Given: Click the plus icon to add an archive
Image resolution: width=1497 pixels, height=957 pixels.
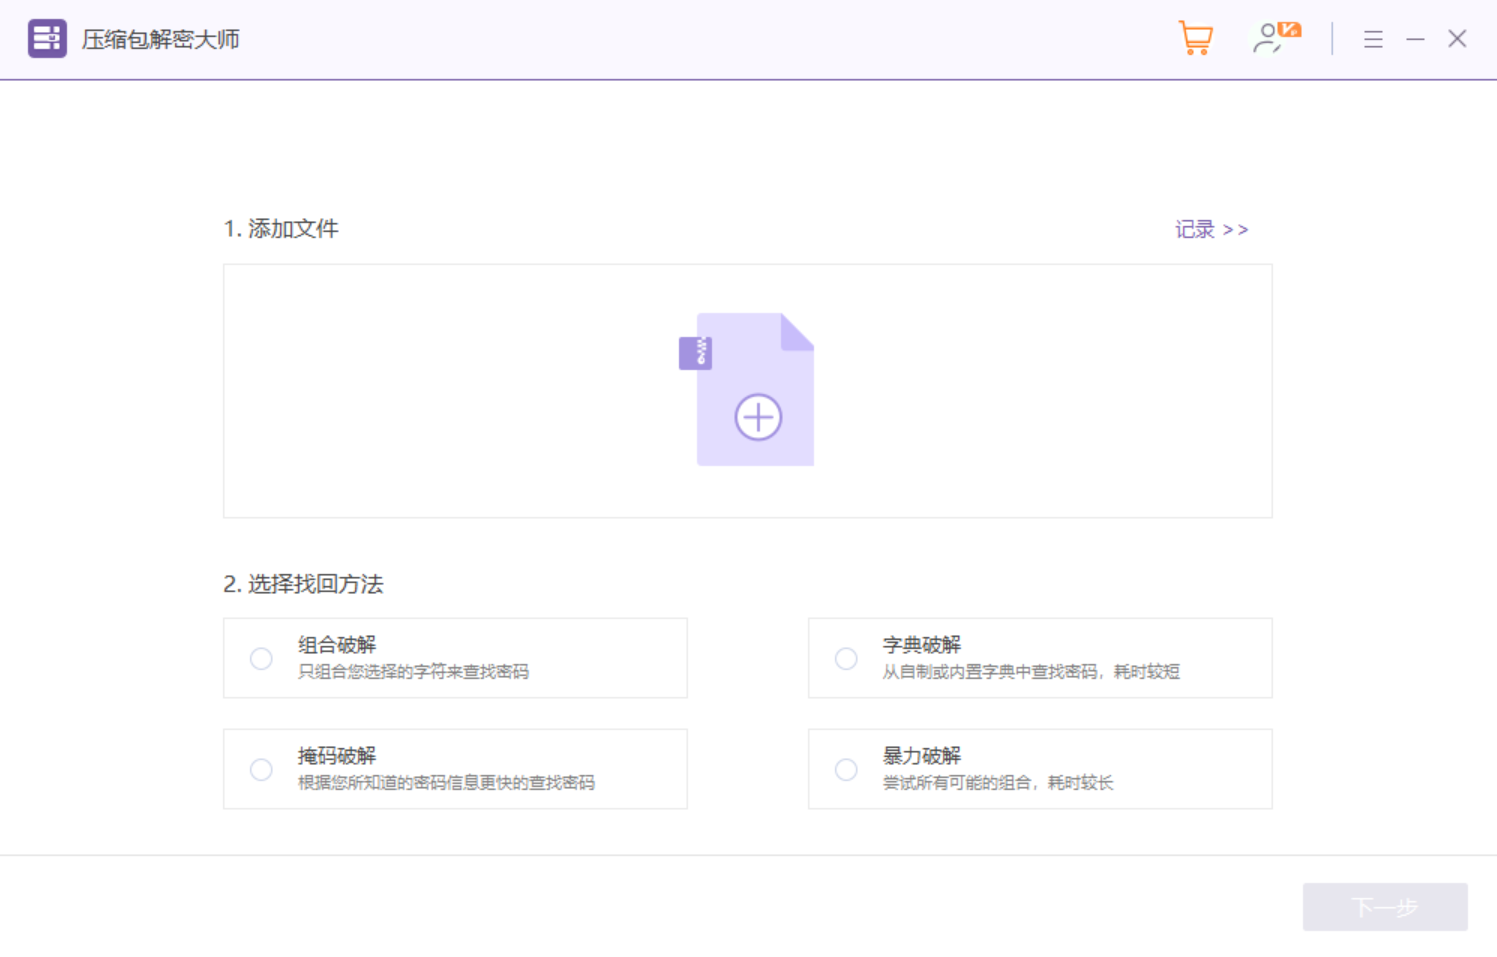Looking at the screenshot, I should pos(757,416).
